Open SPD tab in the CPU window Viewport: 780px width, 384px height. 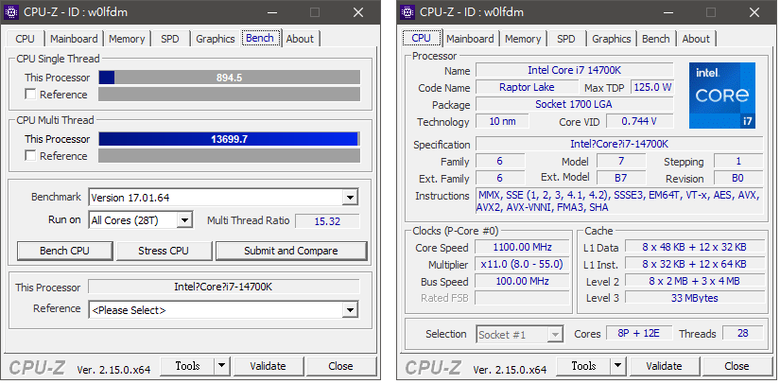point(566,39)
